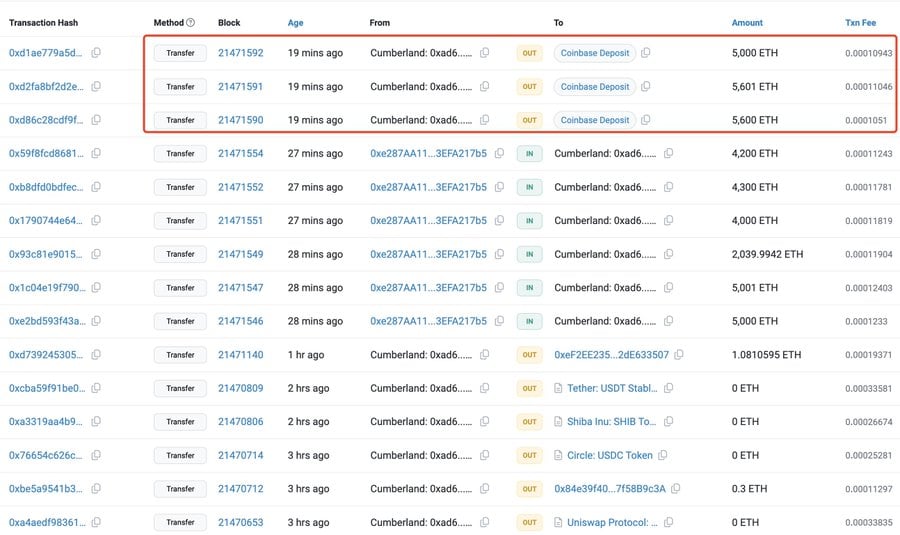The image size is (900, 535).
Task: Select the 2,039.9942 ETH amount
Action: [767, 254]
